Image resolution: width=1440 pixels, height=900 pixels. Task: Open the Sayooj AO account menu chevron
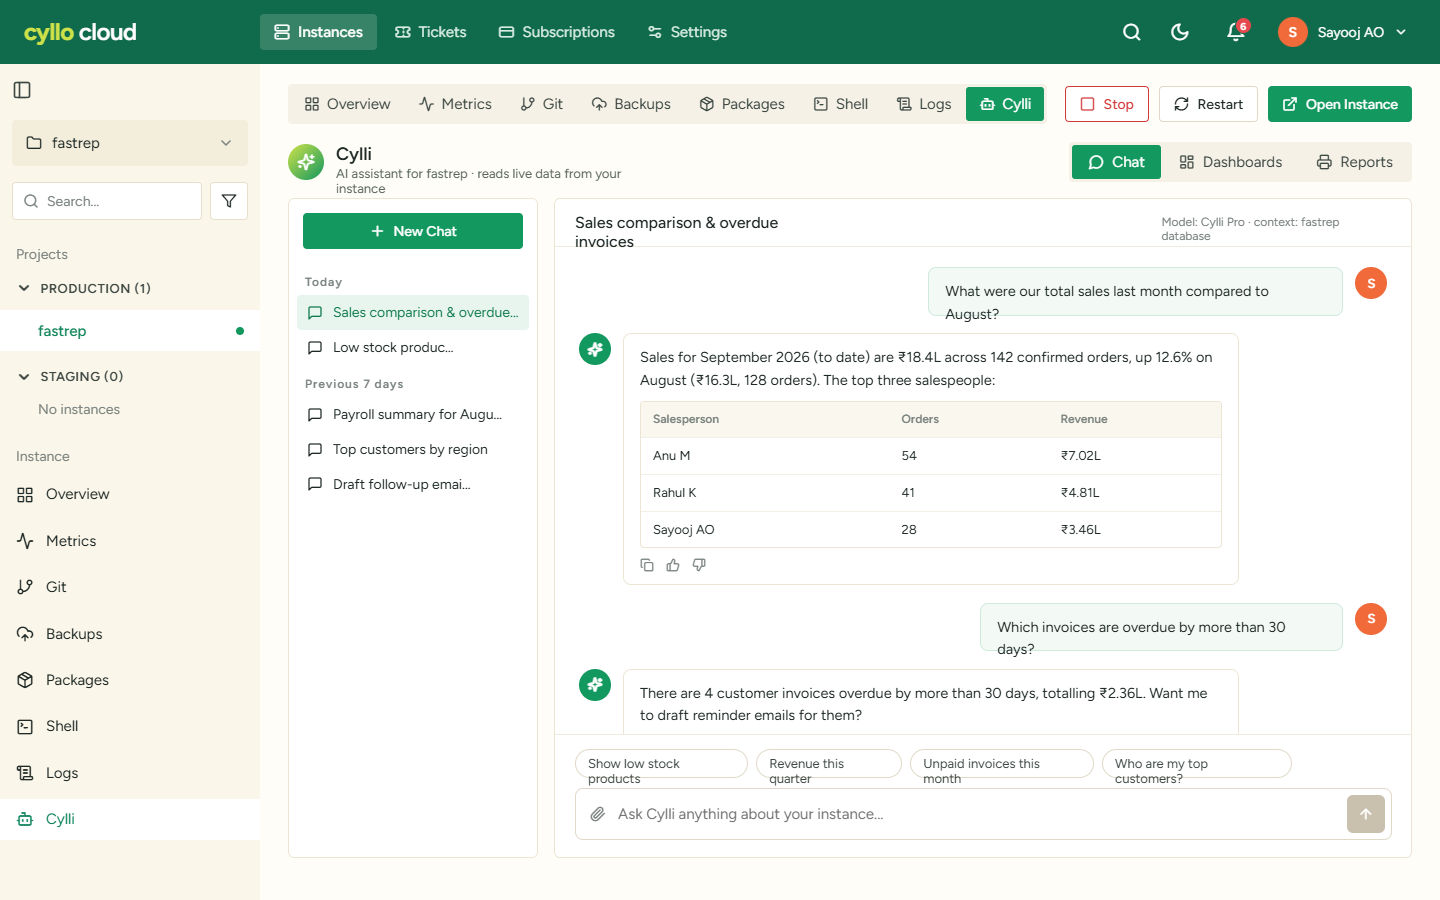pos(1401,32)
